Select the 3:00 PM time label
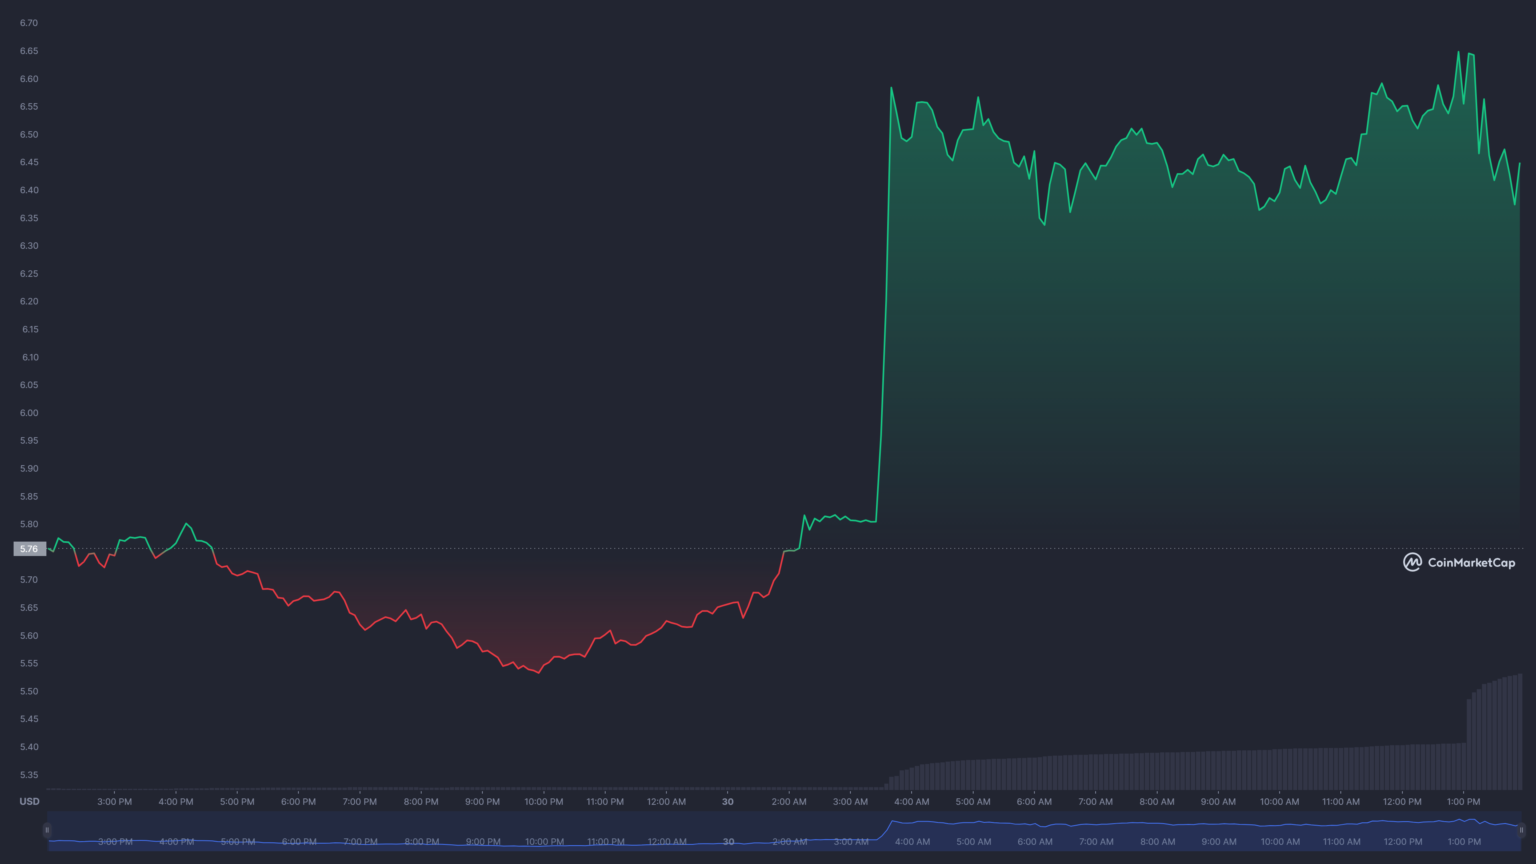The width and height of the screenshot is (1536, 864). coord(113,801)
